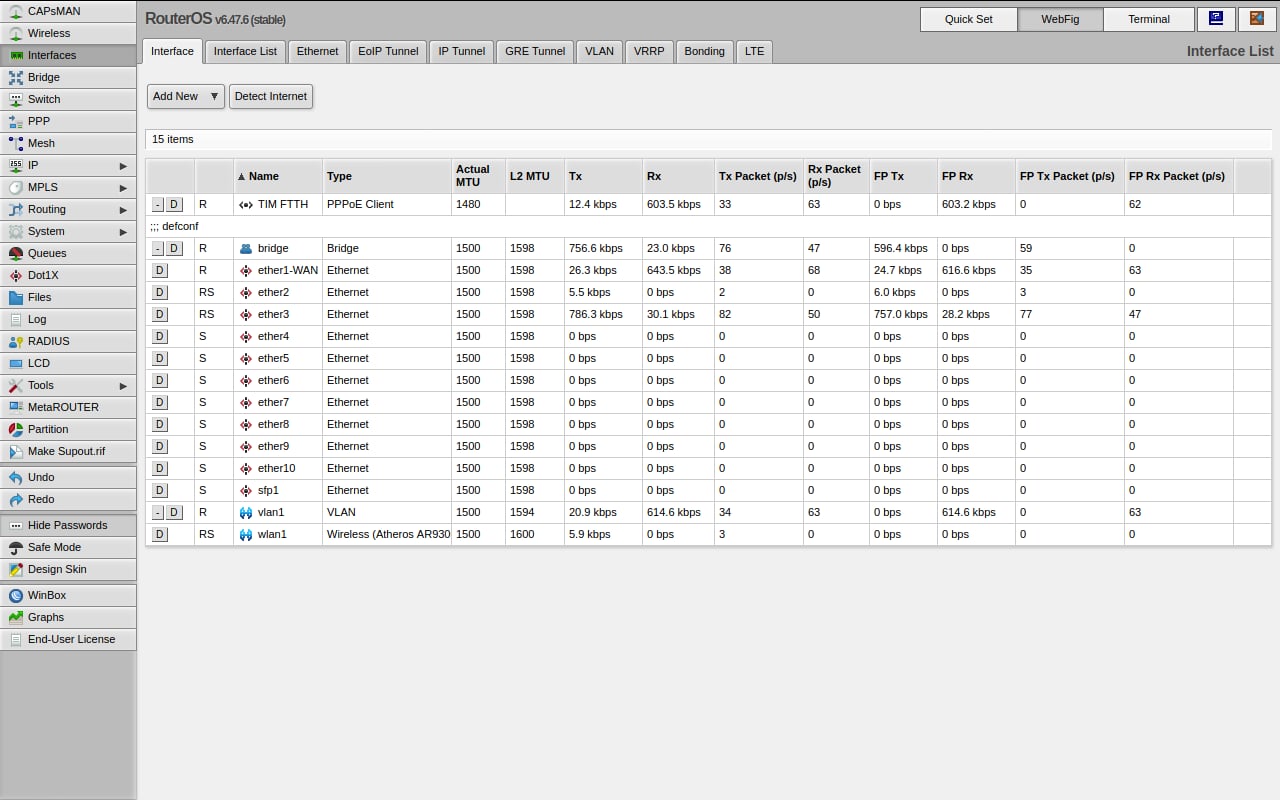Image resolution: width=1280 pixels, height=800 pixels.
Task: Open the Bonding tab
Action: [x=704, y=51]
